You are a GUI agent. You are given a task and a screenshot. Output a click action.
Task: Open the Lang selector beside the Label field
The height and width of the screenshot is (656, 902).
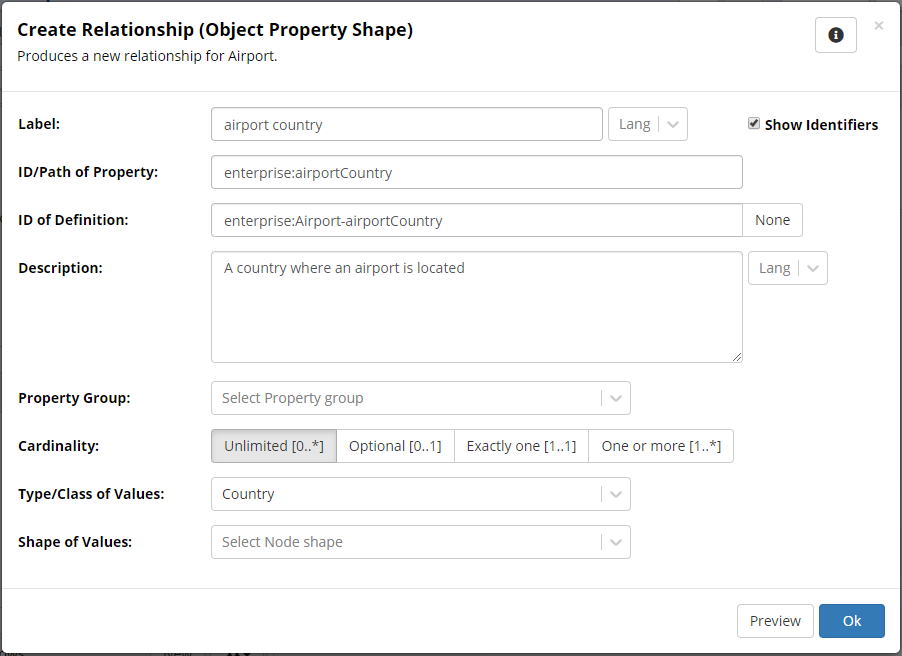click(x=674, y=124)
